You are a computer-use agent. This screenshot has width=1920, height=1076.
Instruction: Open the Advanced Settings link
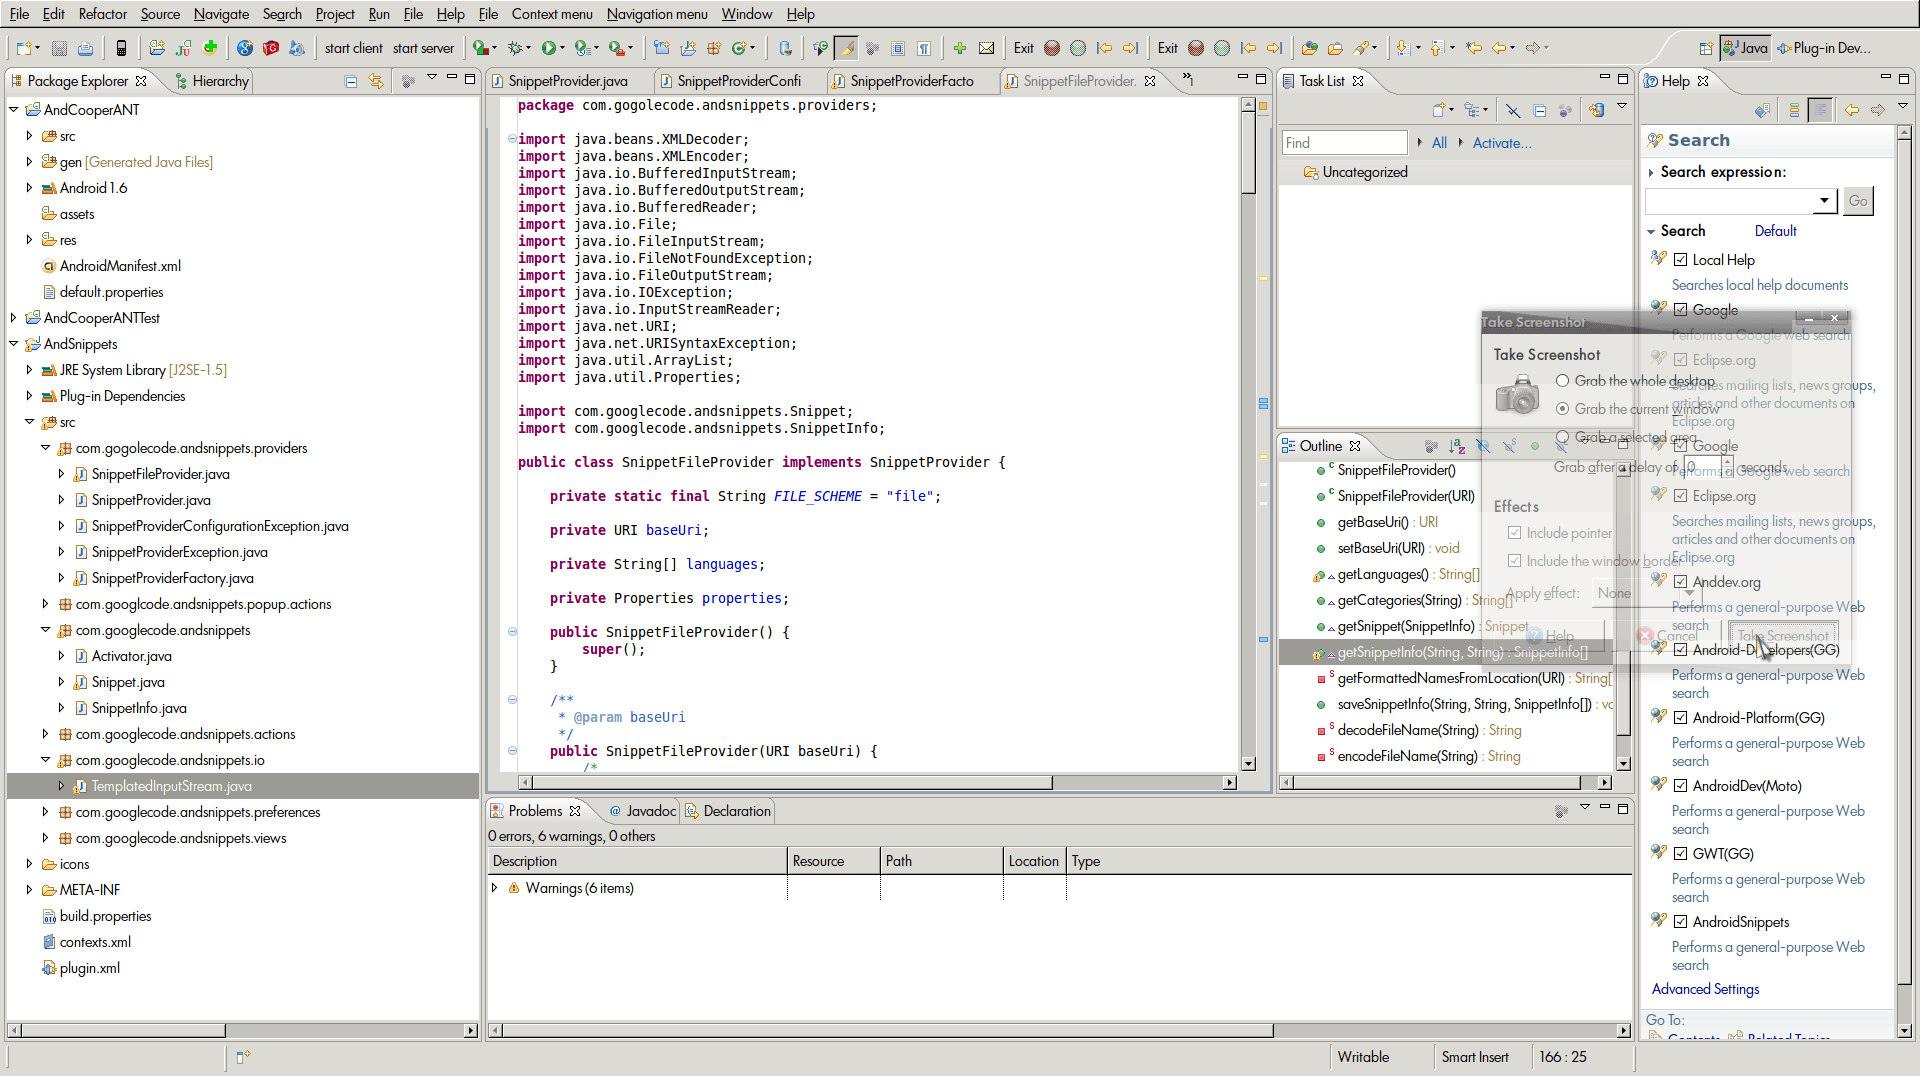click(1705, 989)
